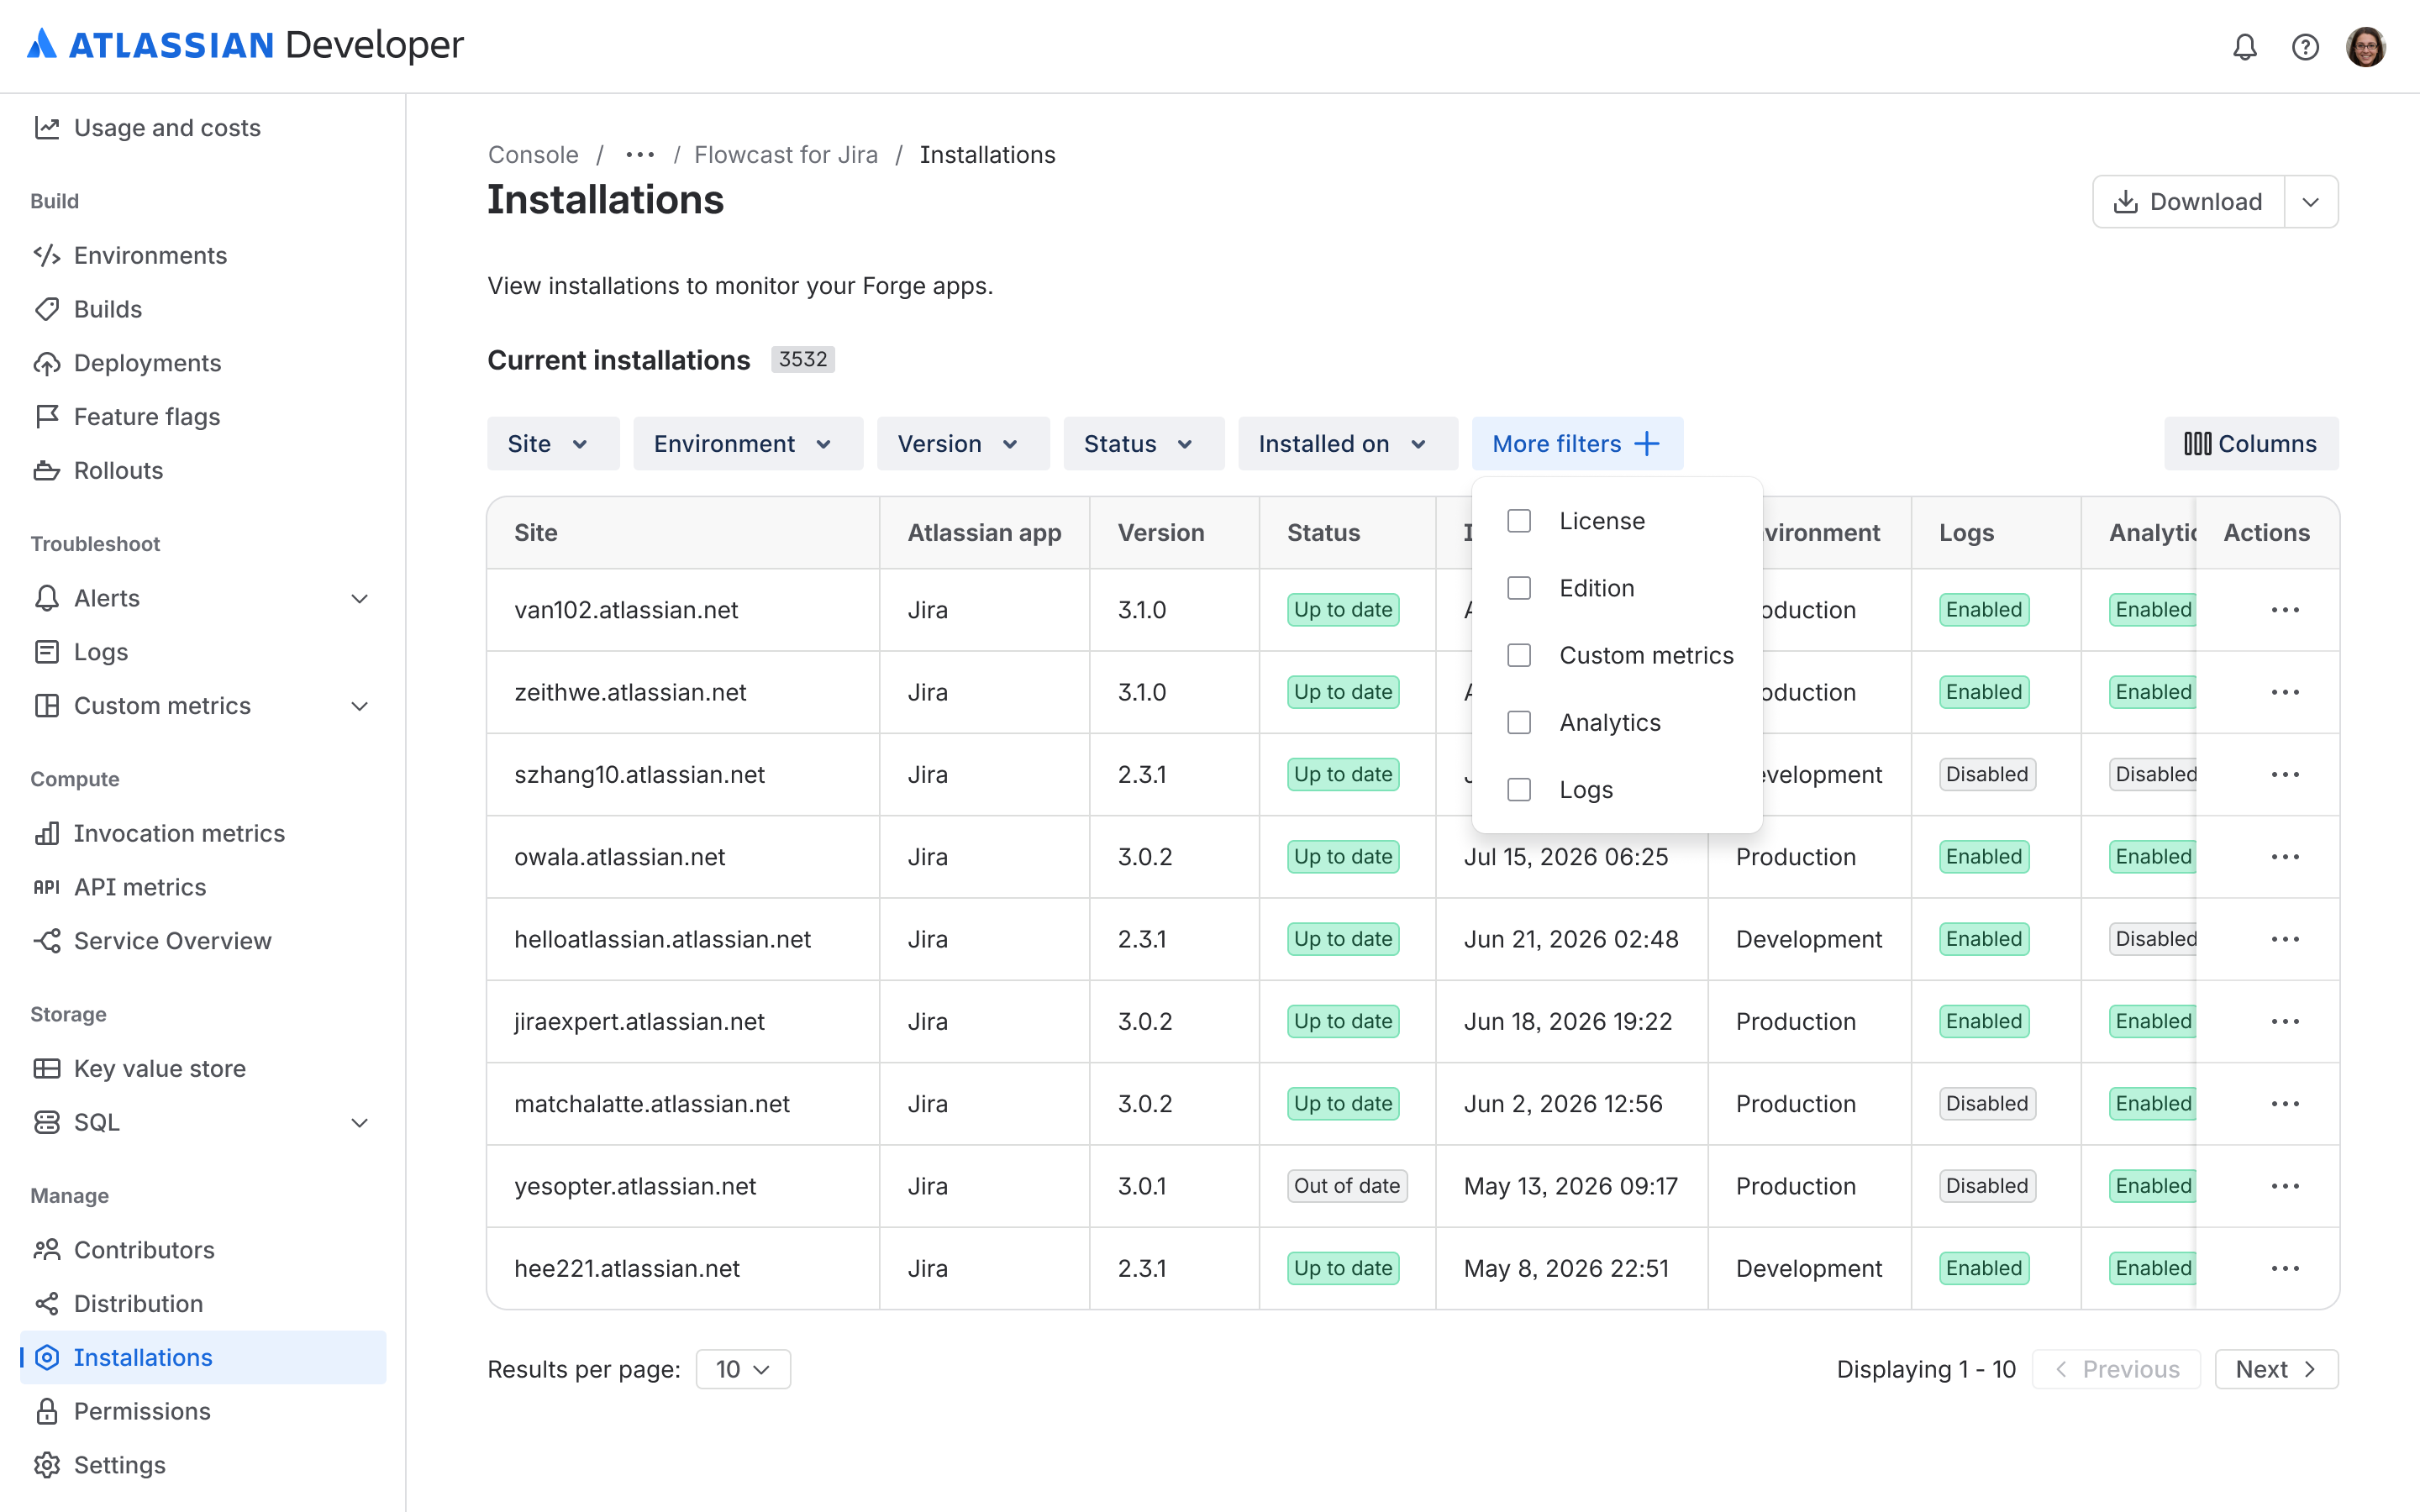This screenshot has width=2420, height=1512.
Task: Open Key value store page
Action: pyautogui.click(x=203, y=1068)
